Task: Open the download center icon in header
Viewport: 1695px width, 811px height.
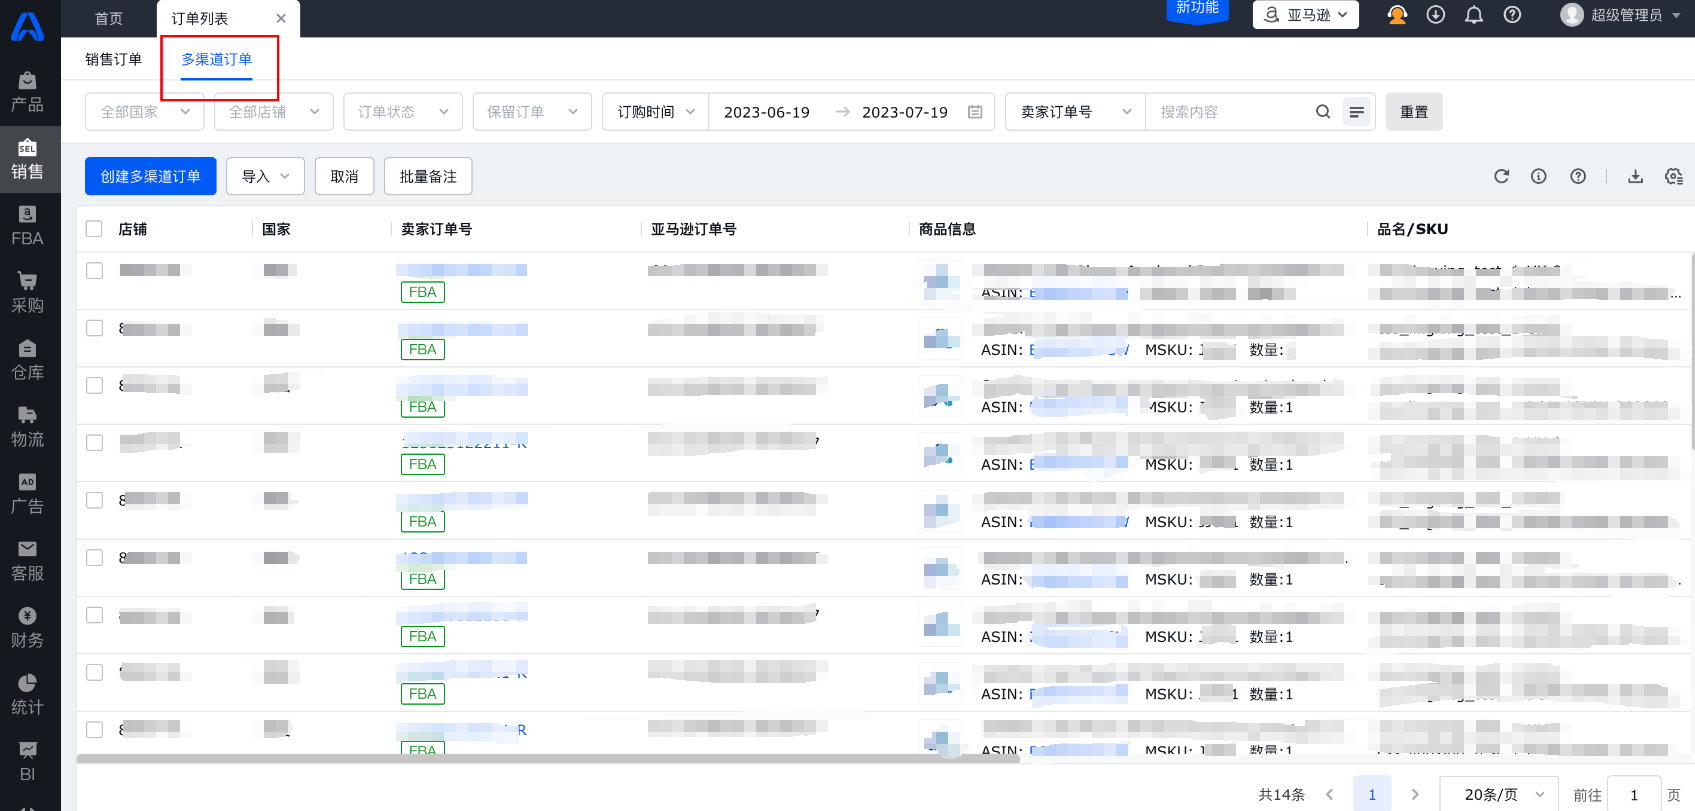Action: click(1436, 15)
